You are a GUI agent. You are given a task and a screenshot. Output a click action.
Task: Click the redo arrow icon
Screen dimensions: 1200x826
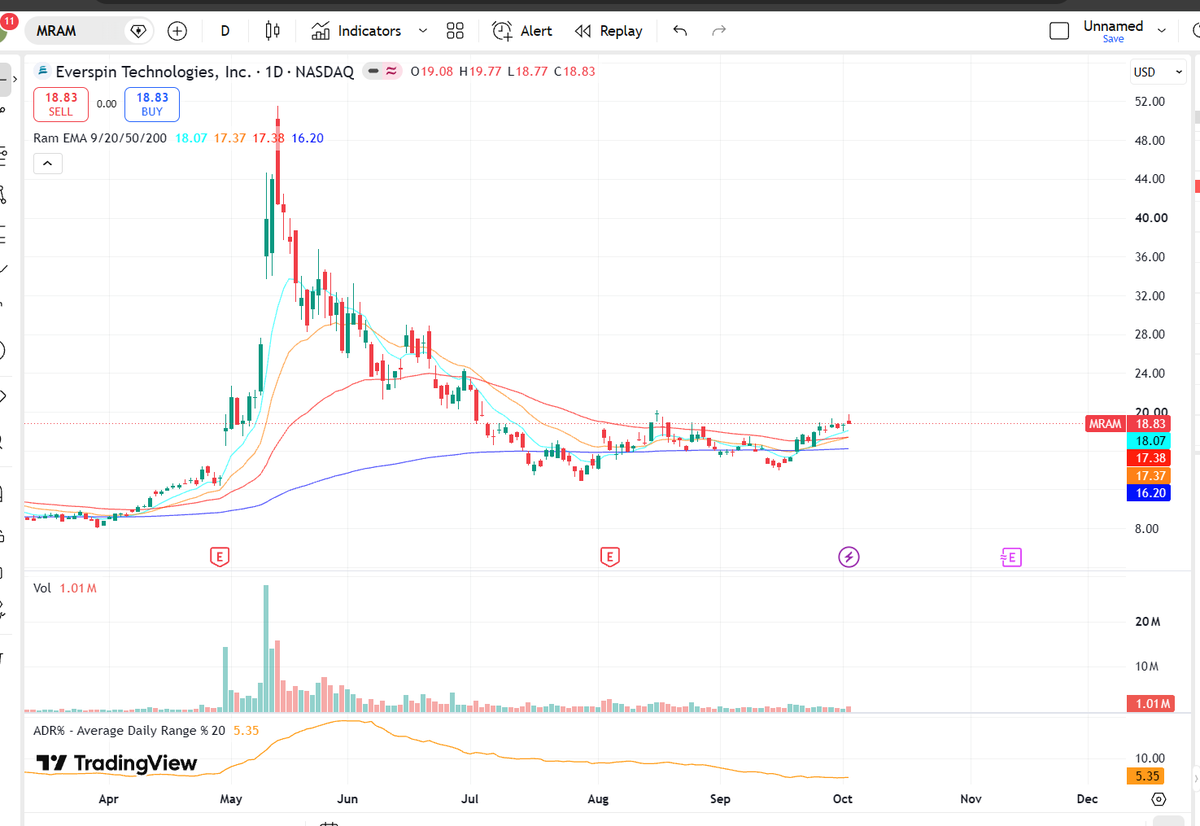[x=718, y=31]
